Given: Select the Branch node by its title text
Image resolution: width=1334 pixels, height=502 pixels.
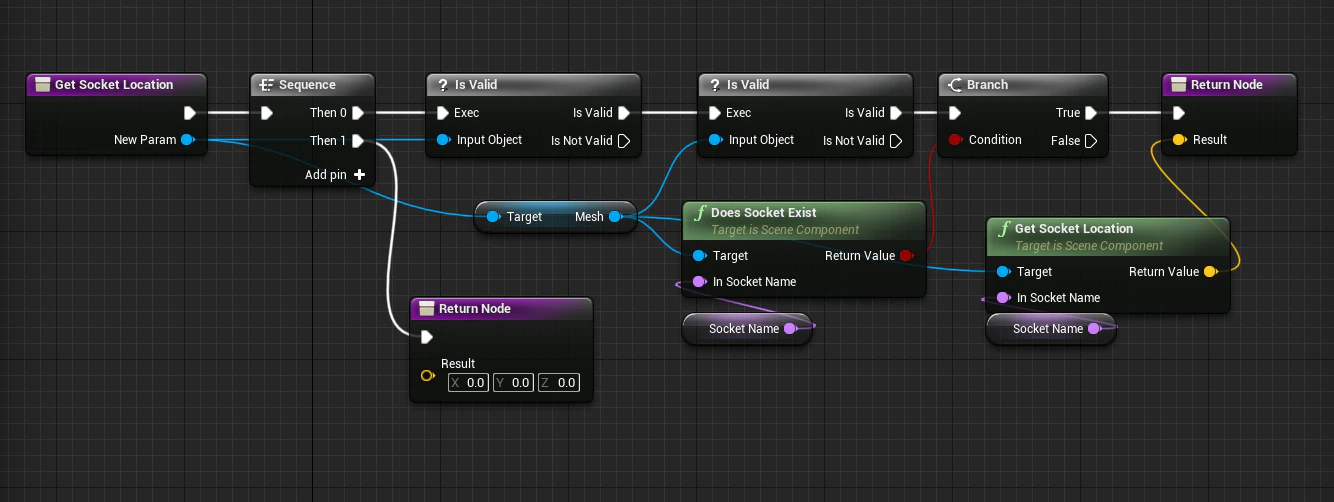Looking at the screenshot, I should (988, 85).
